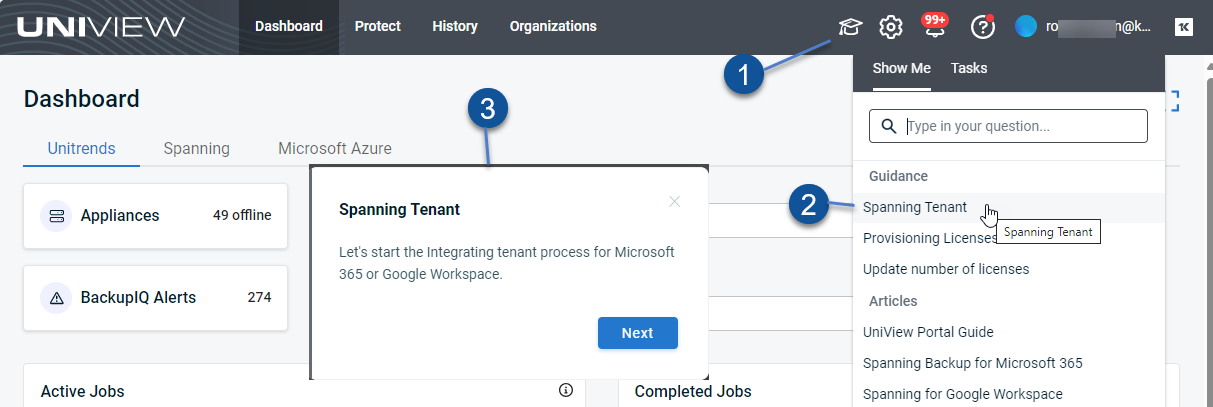Open the settings gear icon
Image resolution: width=1213 pixels, height=407 pixels.
(x=891, y=27)
